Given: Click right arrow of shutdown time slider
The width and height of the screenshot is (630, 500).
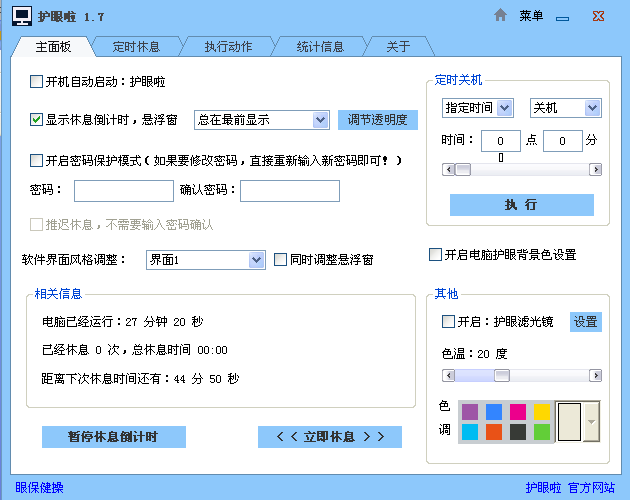Looking at the screenshot, I should 595,170.
